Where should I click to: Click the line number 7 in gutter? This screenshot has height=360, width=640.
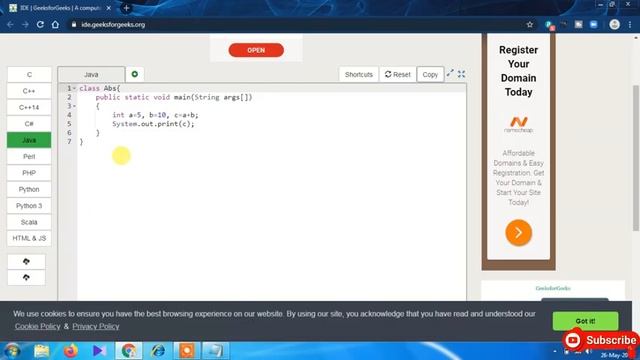[x=69, y=142]
